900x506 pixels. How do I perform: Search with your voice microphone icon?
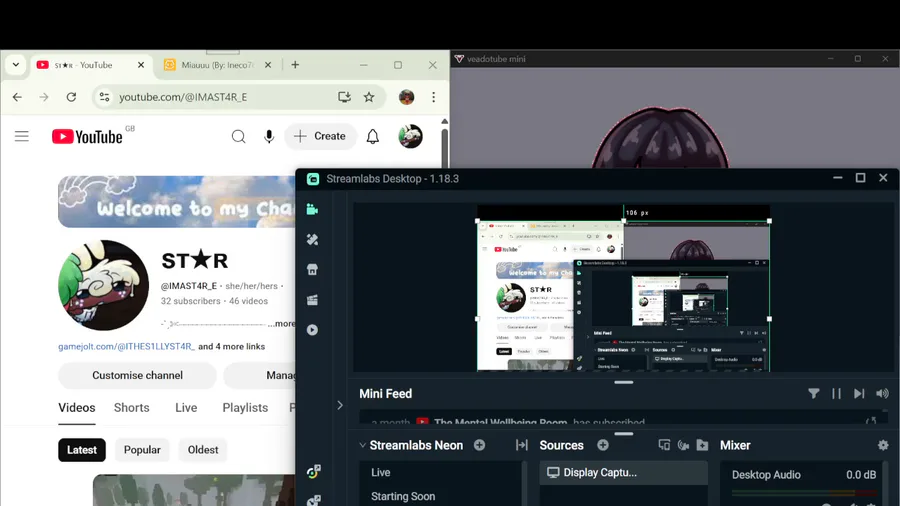pos(269,137)
